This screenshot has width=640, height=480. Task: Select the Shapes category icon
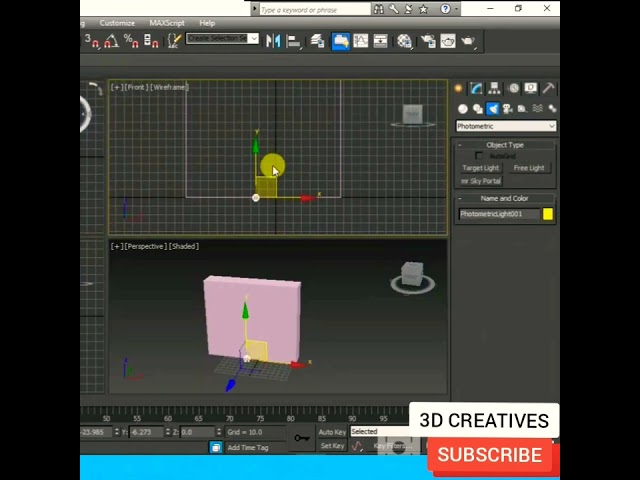pos(478,109)
